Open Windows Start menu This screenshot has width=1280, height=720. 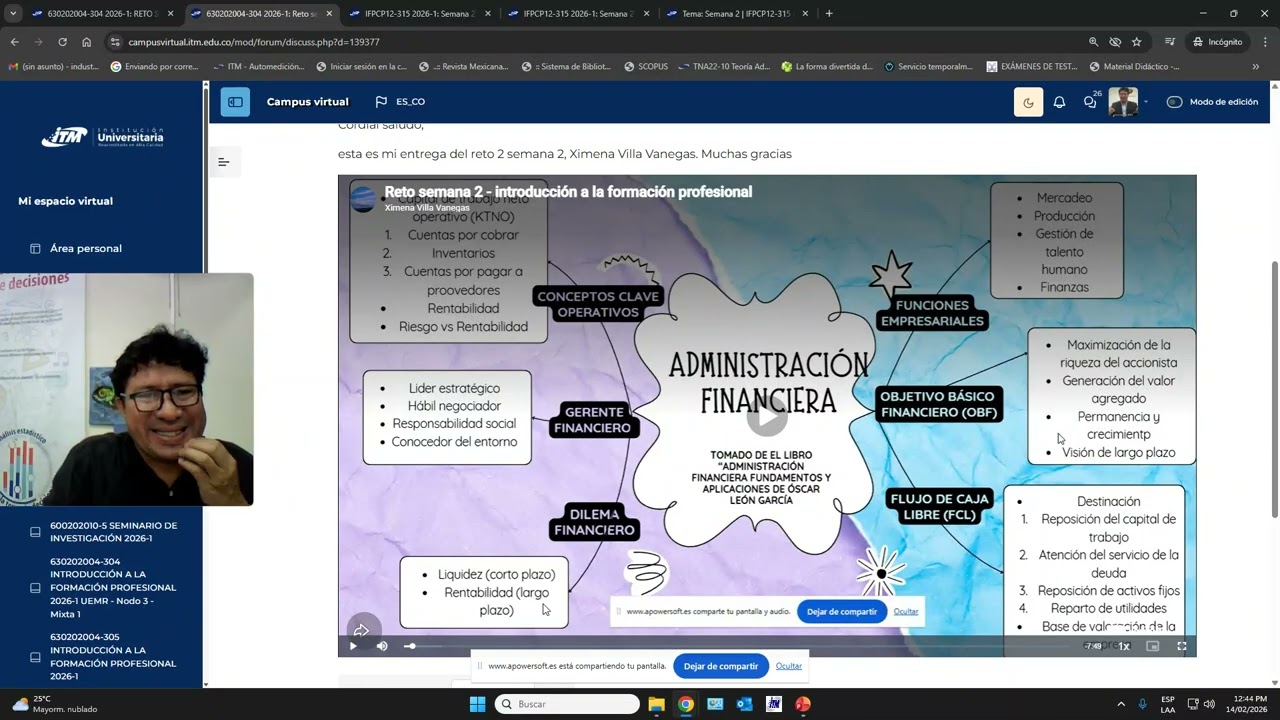[x=477, y=704]
